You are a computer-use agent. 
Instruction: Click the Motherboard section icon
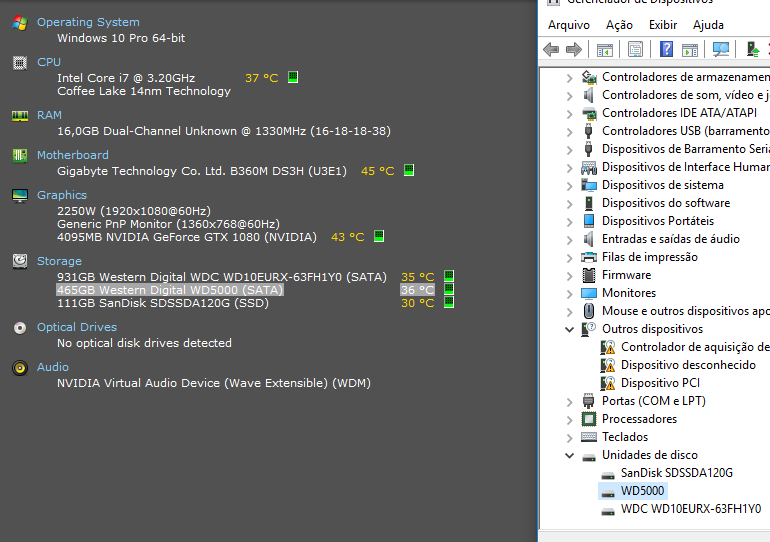(x=20, y=156)
